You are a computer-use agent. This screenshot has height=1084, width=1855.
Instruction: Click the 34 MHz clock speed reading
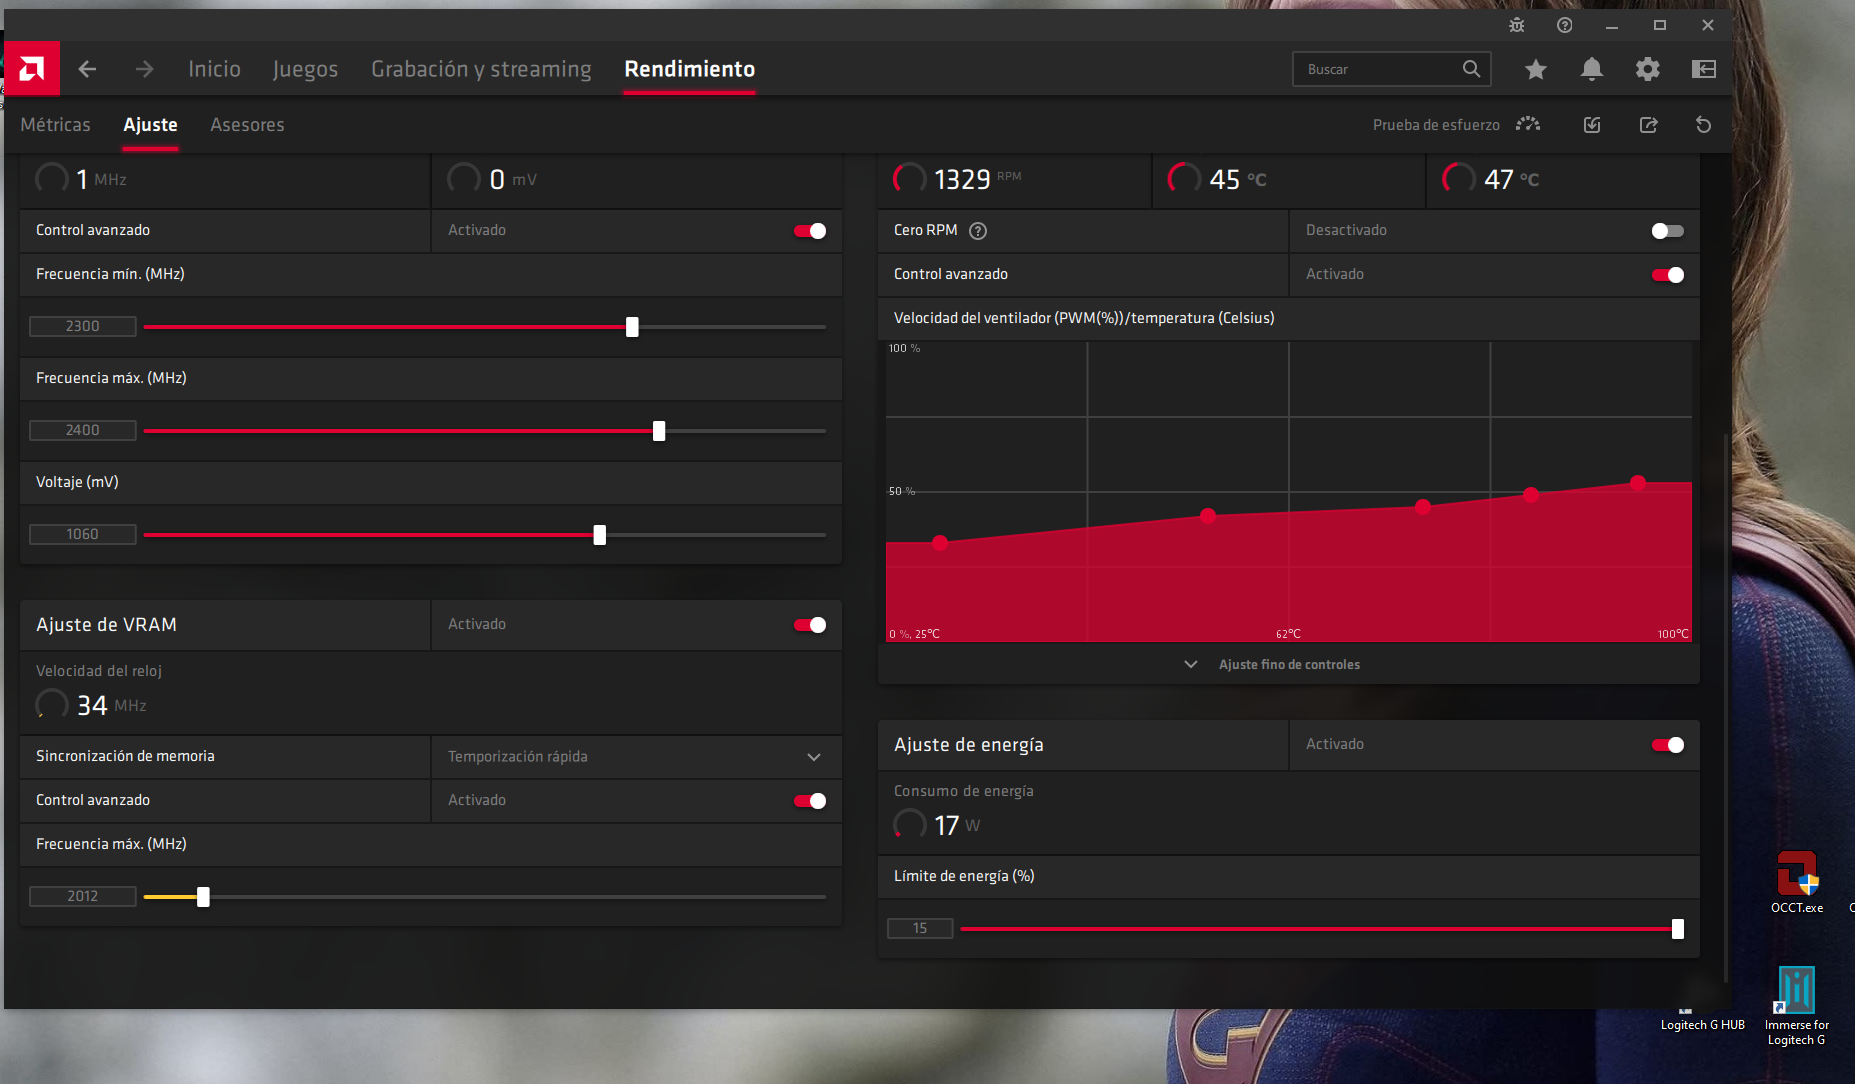pos(111,705)
